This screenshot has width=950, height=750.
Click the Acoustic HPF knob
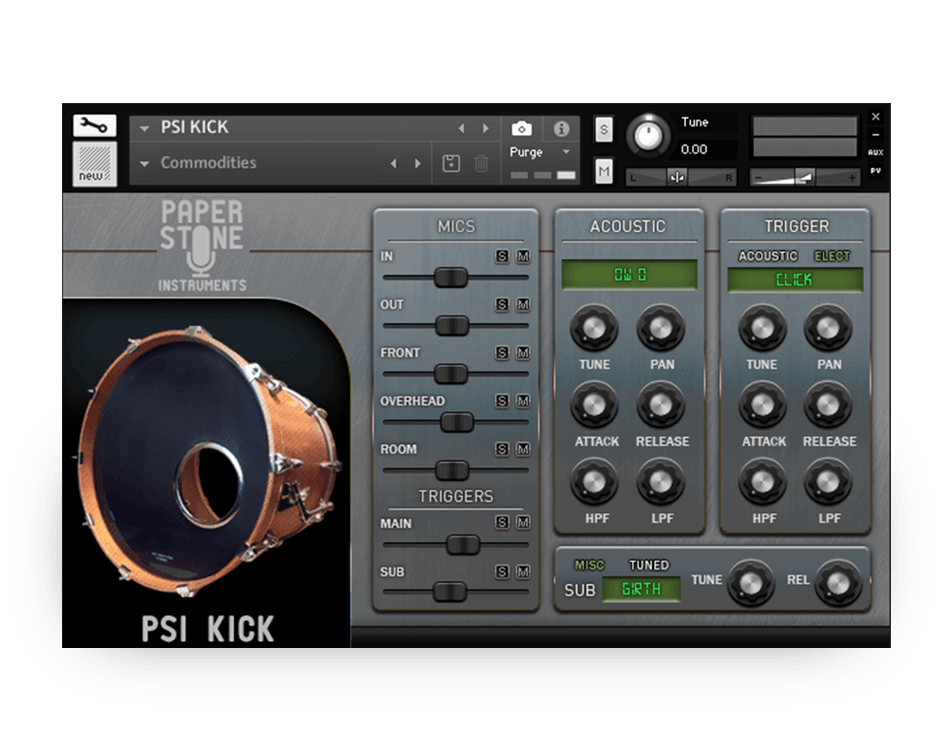(x=594, y=482)
